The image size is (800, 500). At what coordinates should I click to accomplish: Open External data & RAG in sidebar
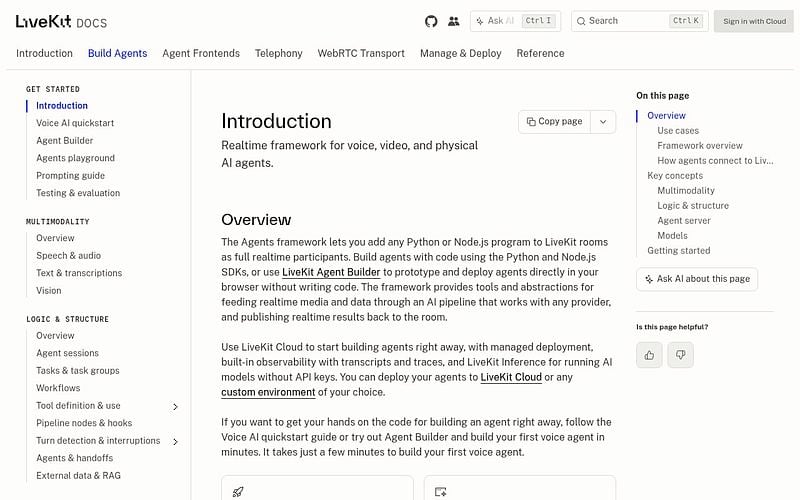pos(79,476)
